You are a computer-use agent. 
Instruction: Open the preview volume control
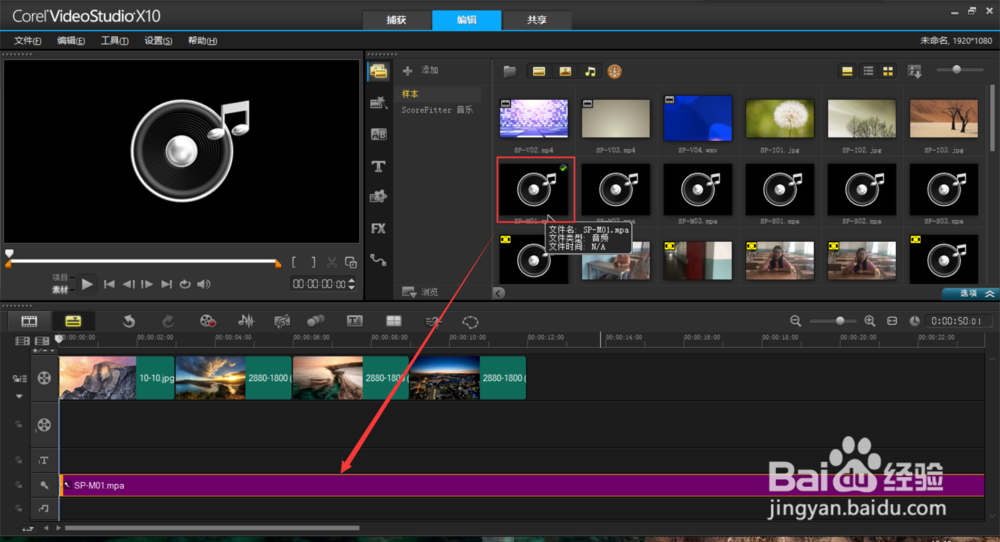pyautogui.click(x=204, y=284)
